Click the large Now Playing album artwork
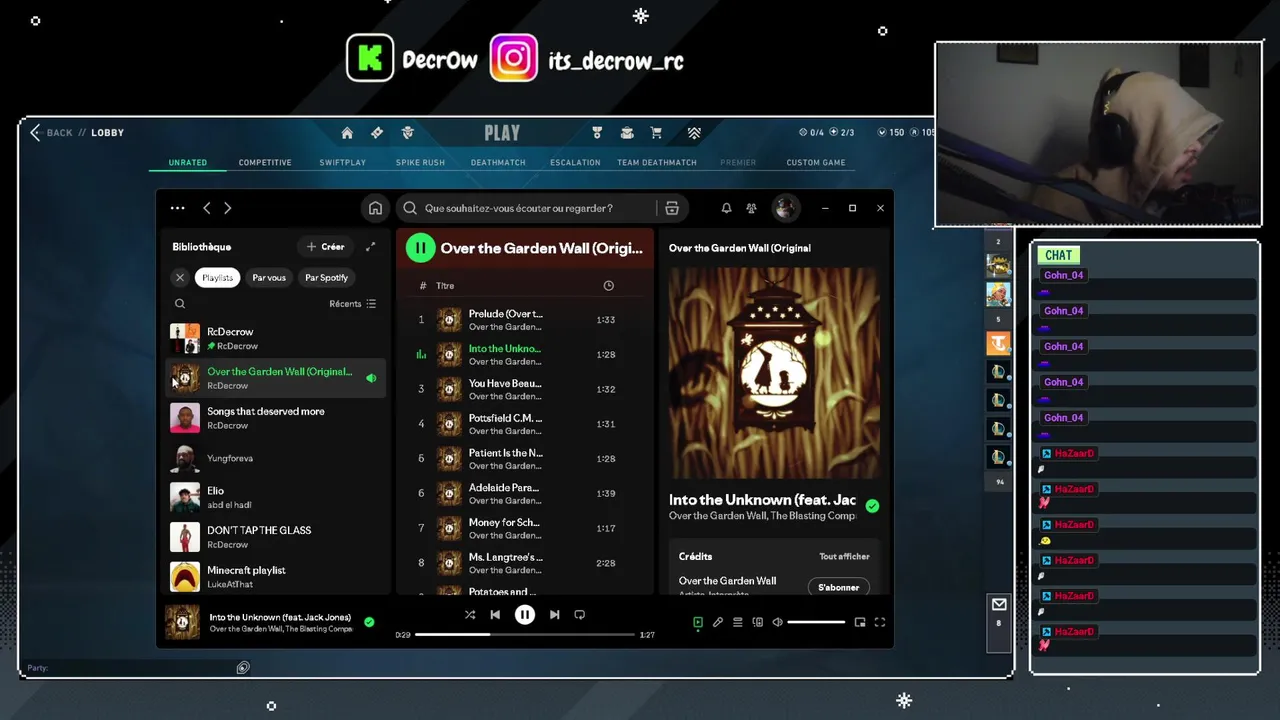Viewport: 1280px width, 720px height. (x=775, y=373)
